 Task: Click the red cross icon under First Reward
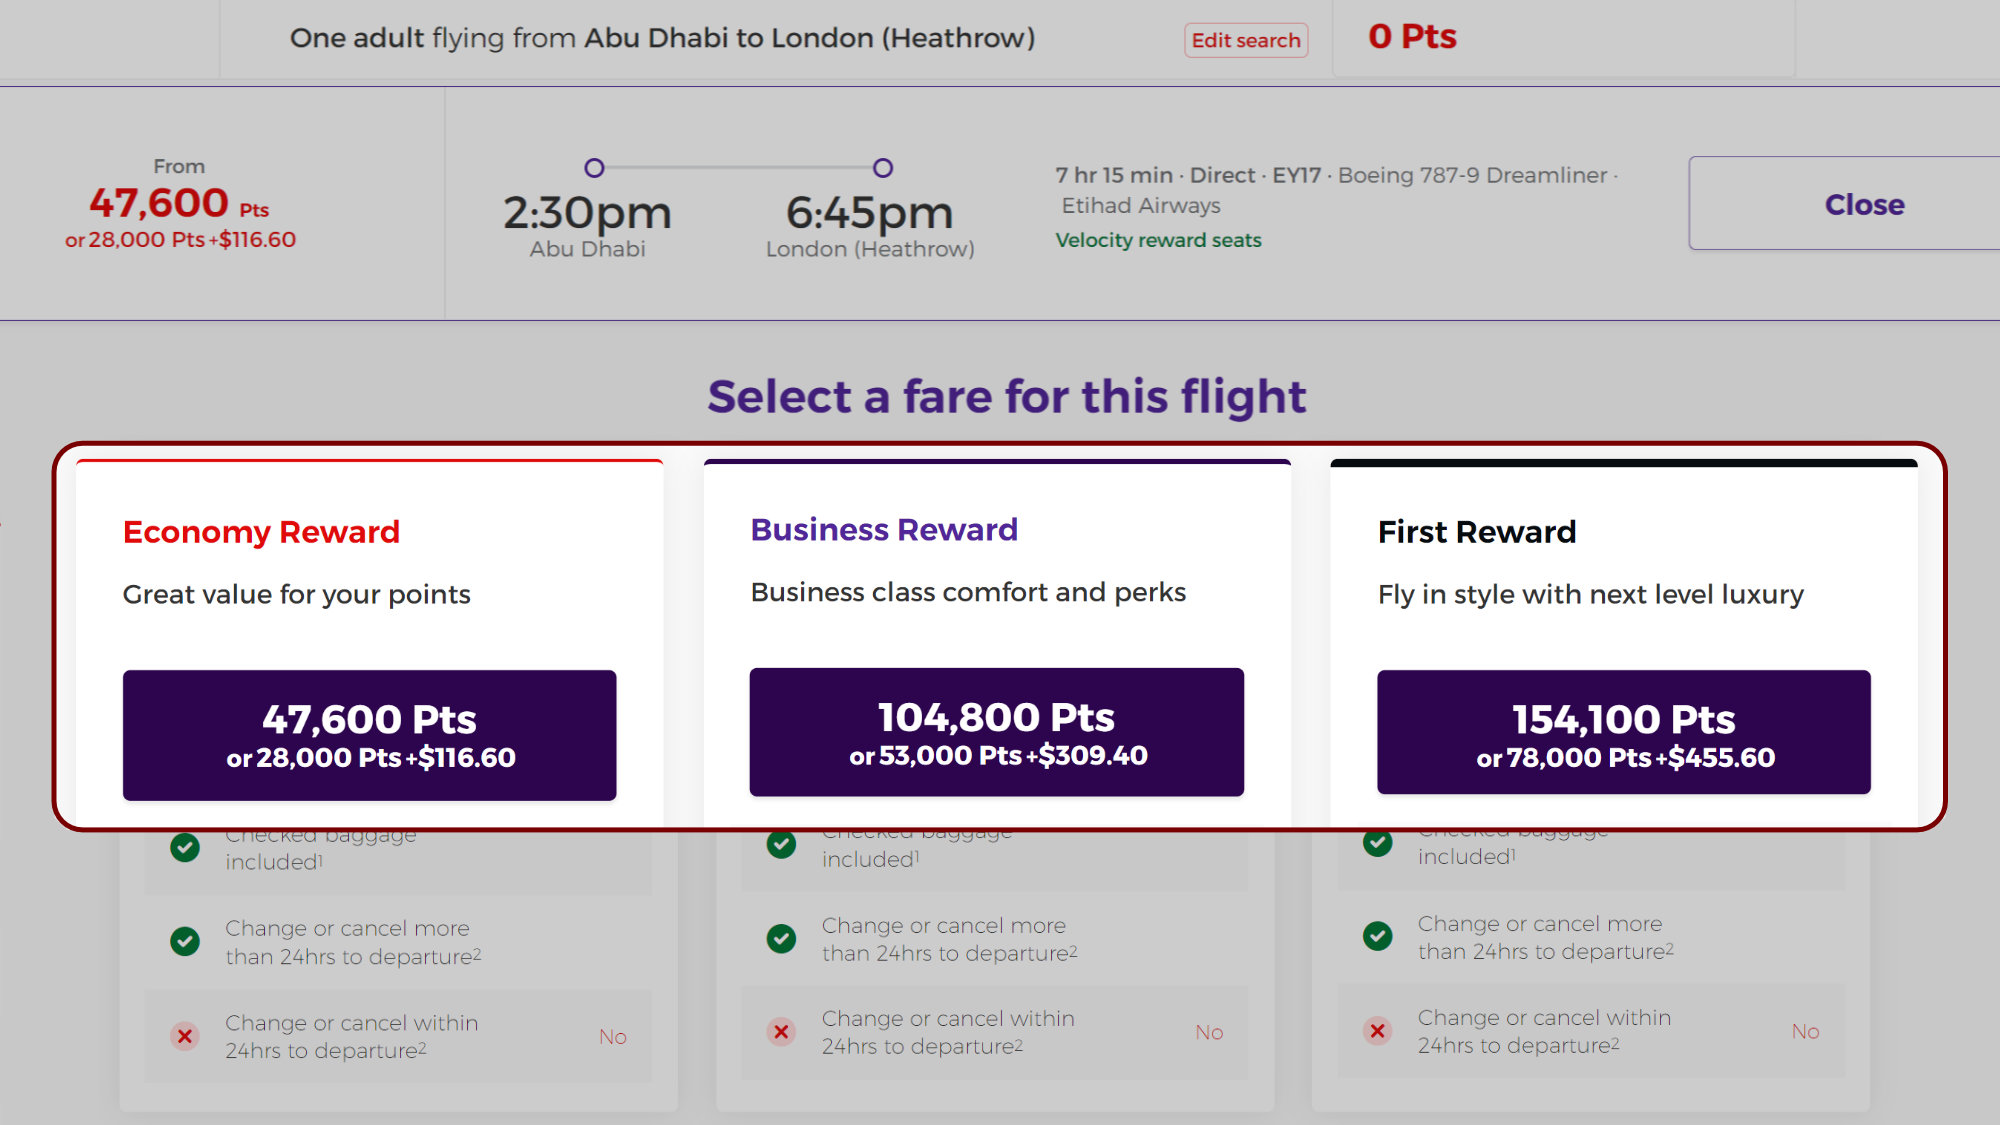[x=1377, y=1031]
